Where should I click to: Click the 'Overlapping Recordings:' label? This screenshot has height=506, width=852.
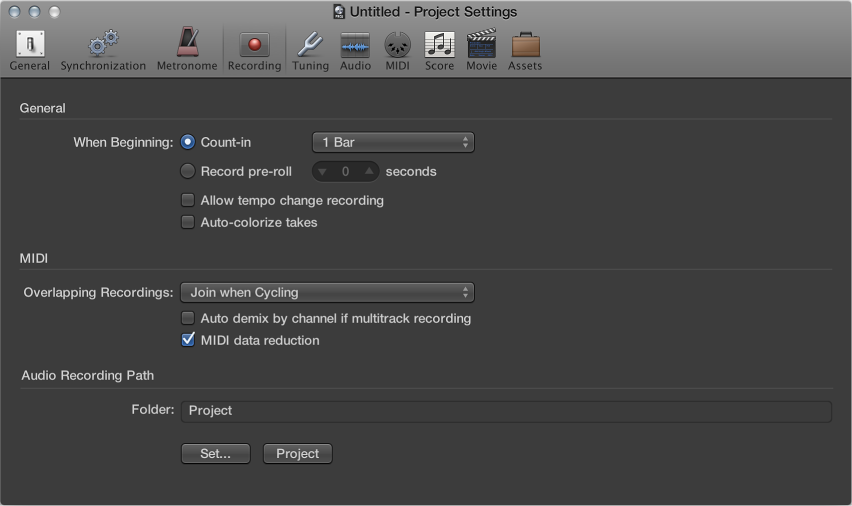coord(98,292)
